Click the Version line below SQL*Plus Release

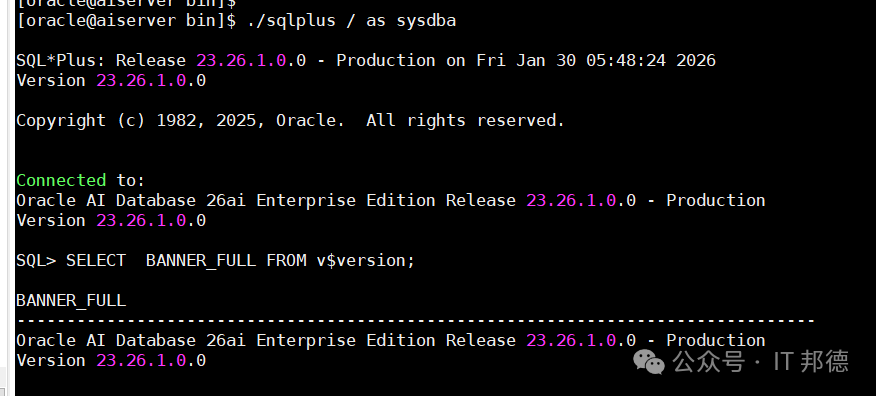111,80
